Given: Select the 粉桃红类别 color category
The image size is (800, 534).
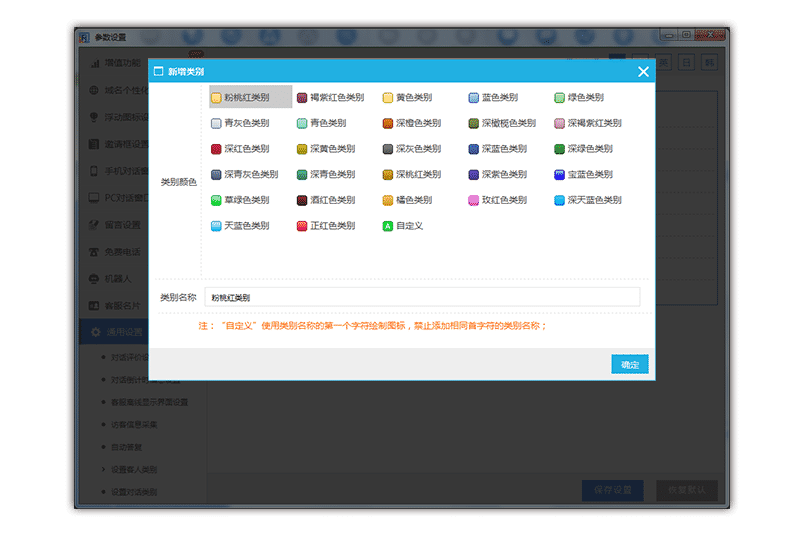Looking at the screenshot, I should tap(250, 97).
